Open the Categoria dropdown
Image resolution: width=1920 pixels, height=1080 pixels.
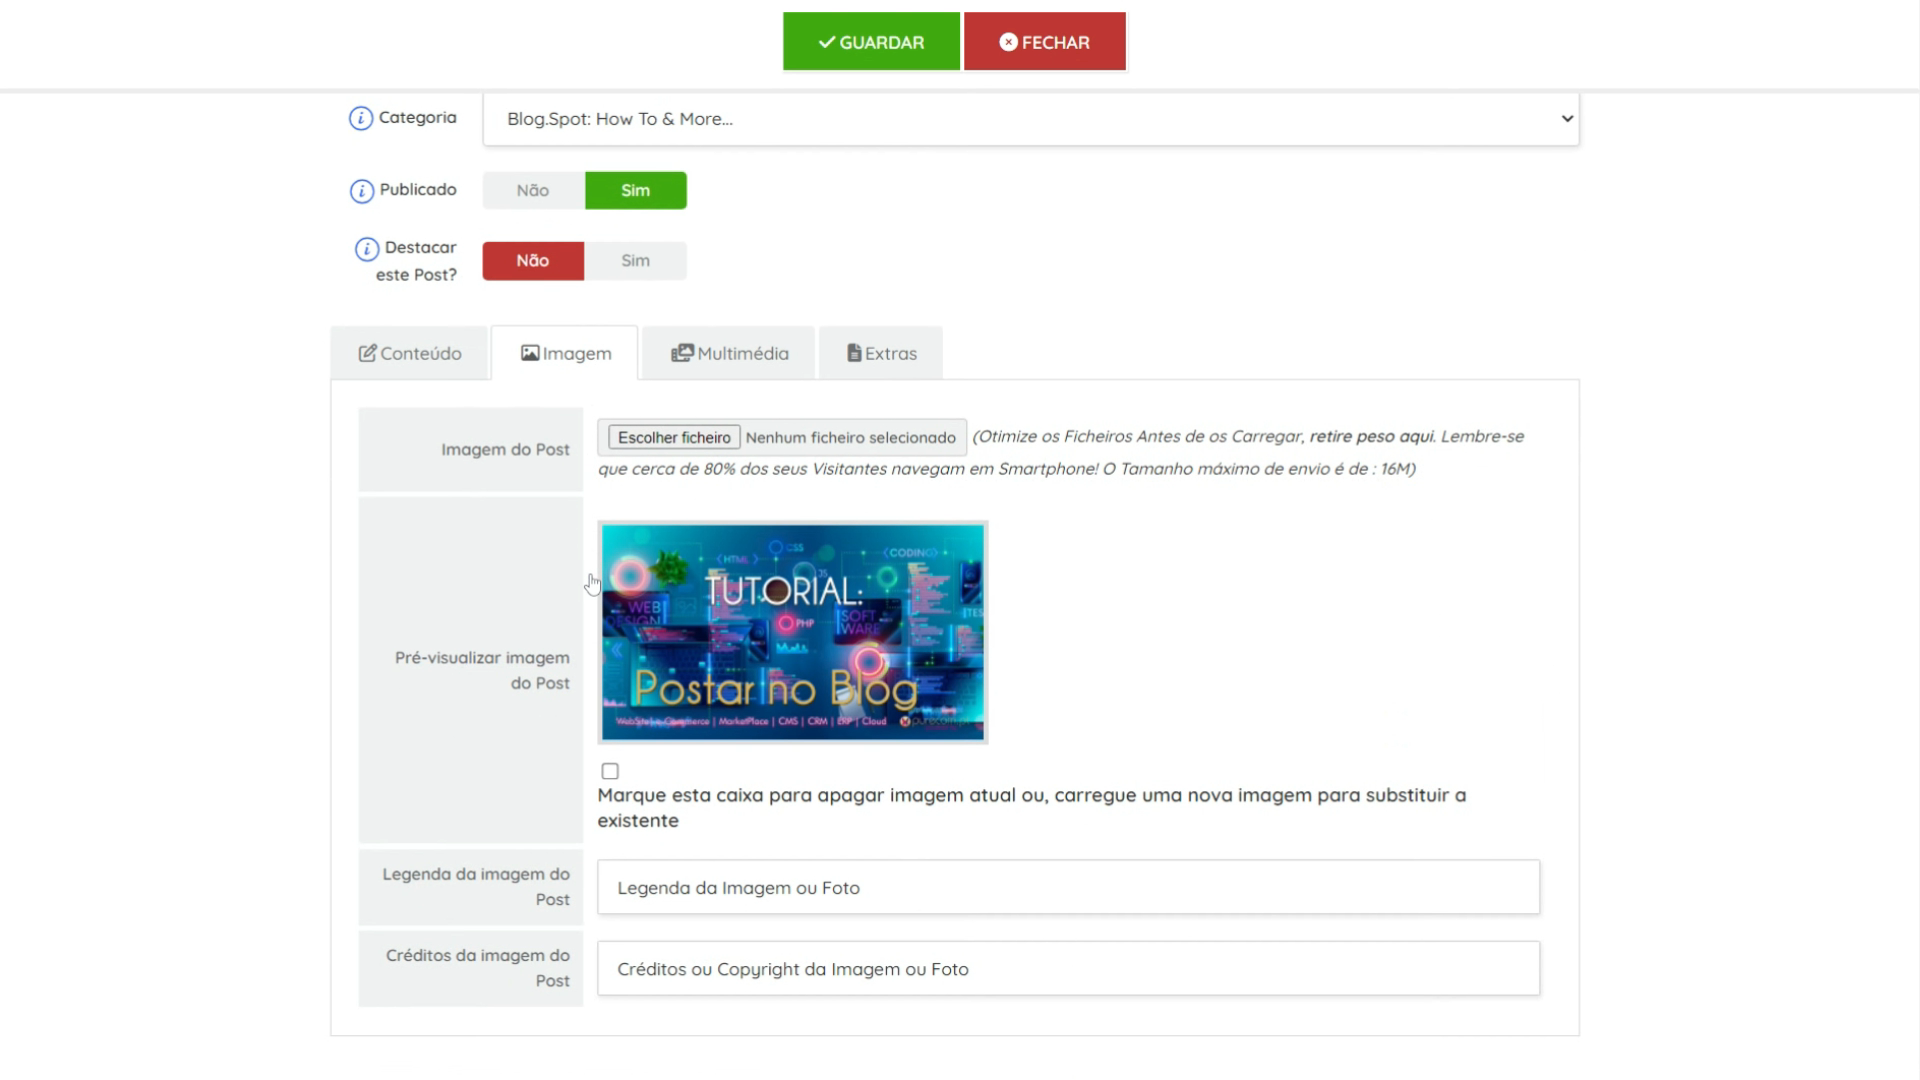(x=1030, y=119)
